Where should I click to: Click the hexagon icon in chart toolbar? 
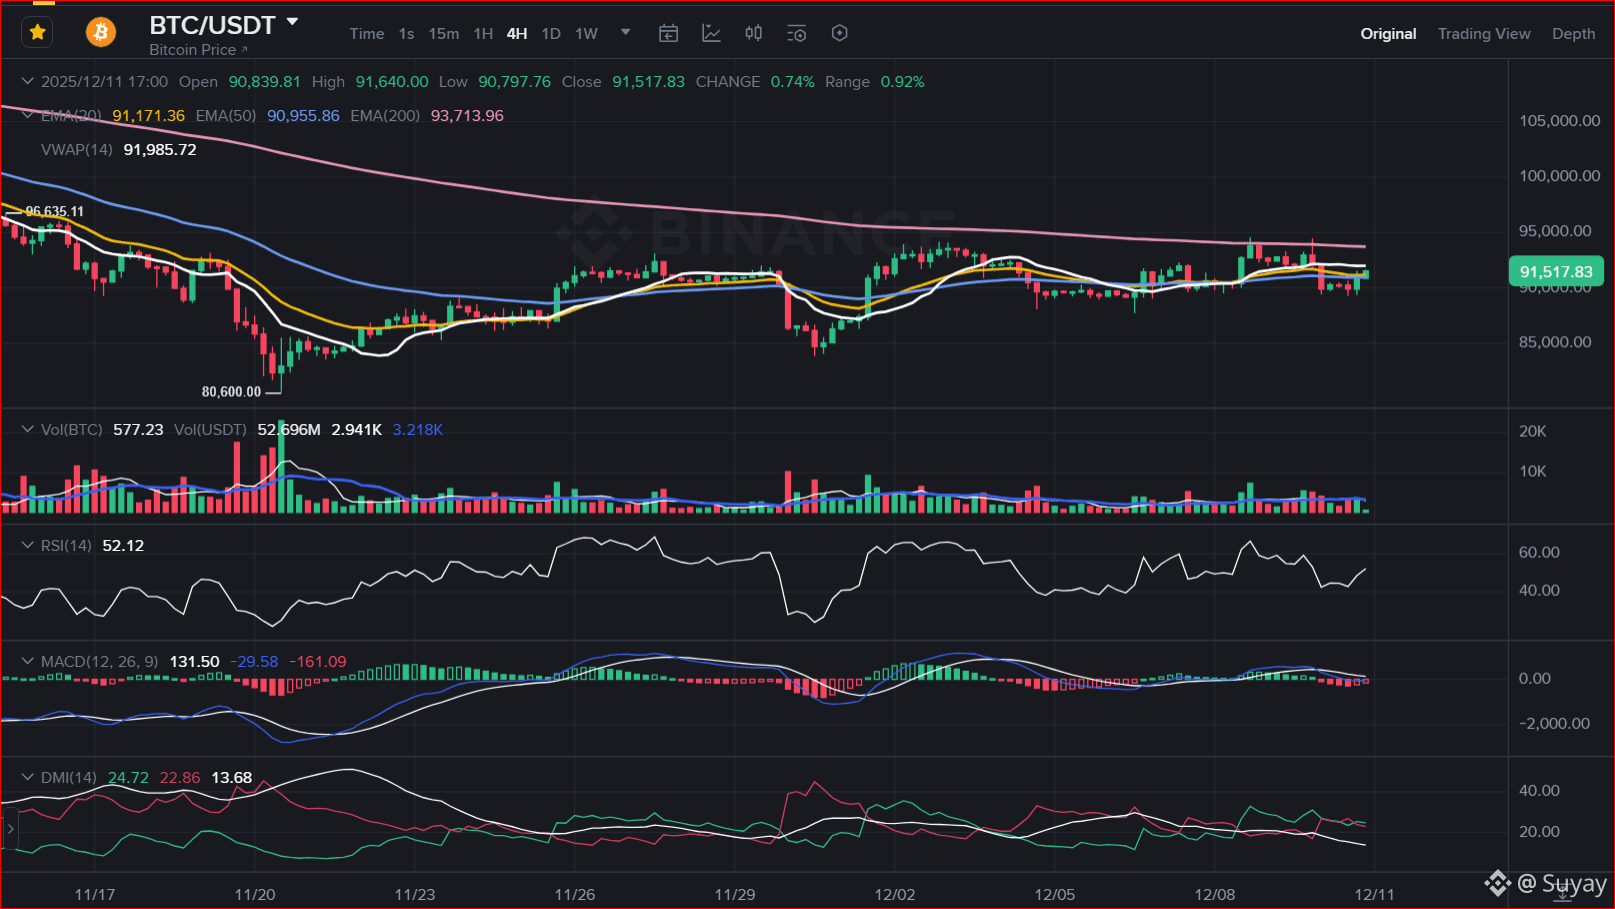tap(840, 34)
